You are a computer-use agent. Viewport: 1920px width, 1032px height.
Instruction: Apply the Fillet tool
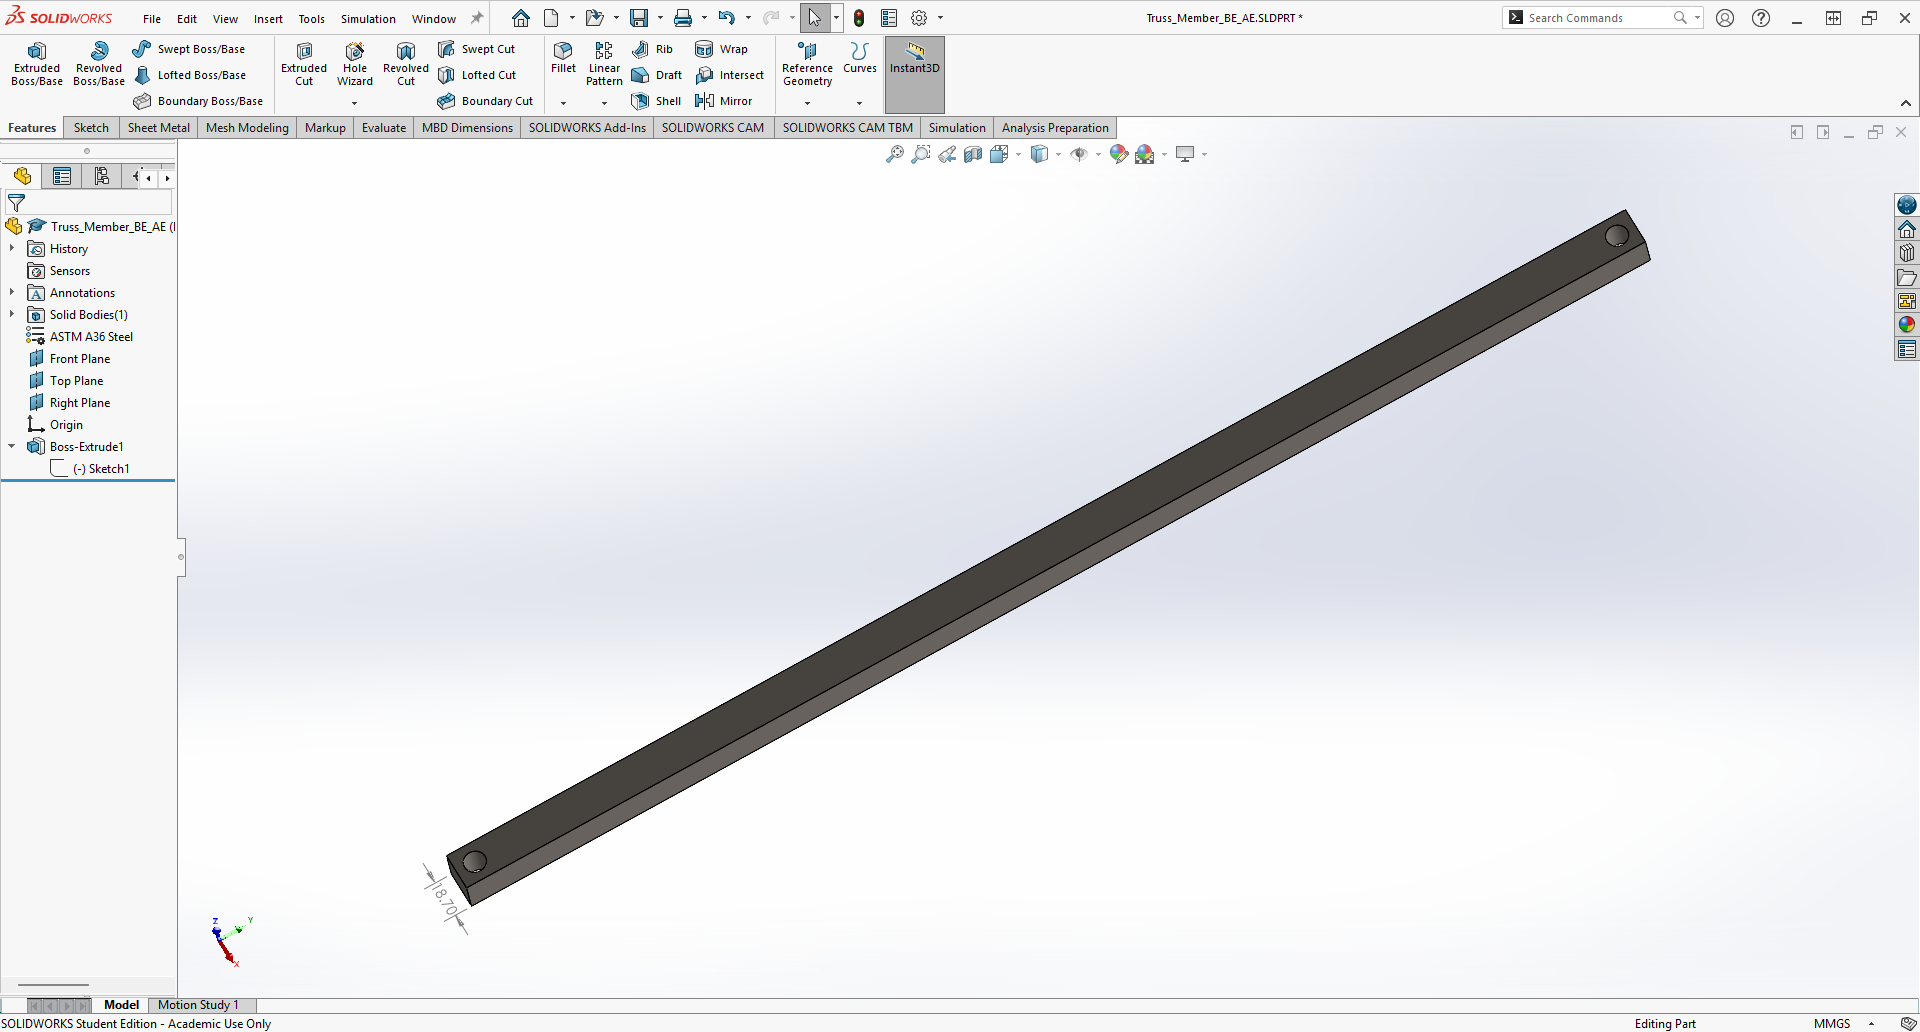[x=563, y=57]
